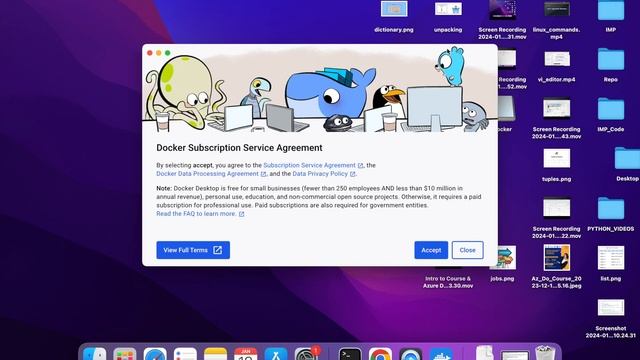The width and height of the screenshot is (640, 360).
Task: Open Calendar from the dock
Action: coord(246,354)
